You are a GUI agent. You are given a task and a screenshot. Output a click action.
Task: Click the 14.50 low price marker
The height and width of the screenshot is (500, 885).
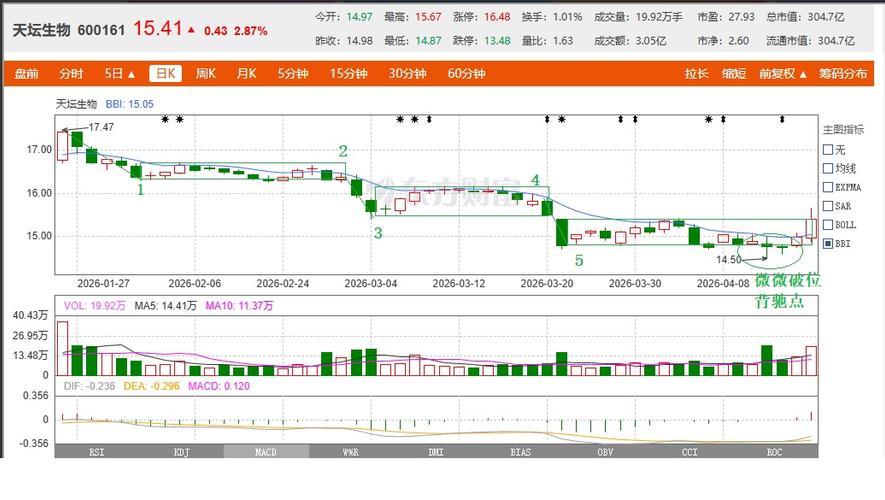(x=729, y=260)
